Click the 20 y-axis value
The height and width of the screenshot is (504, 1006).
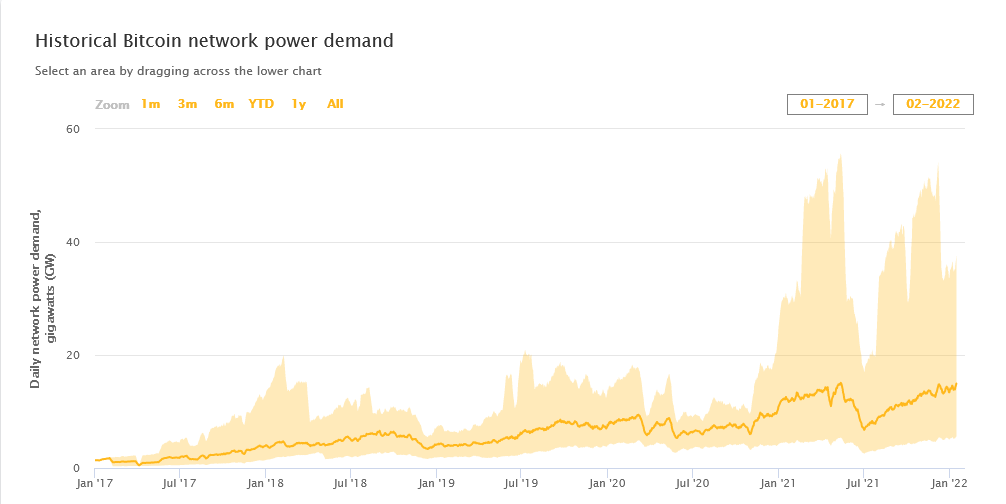[x=73, y=356]
